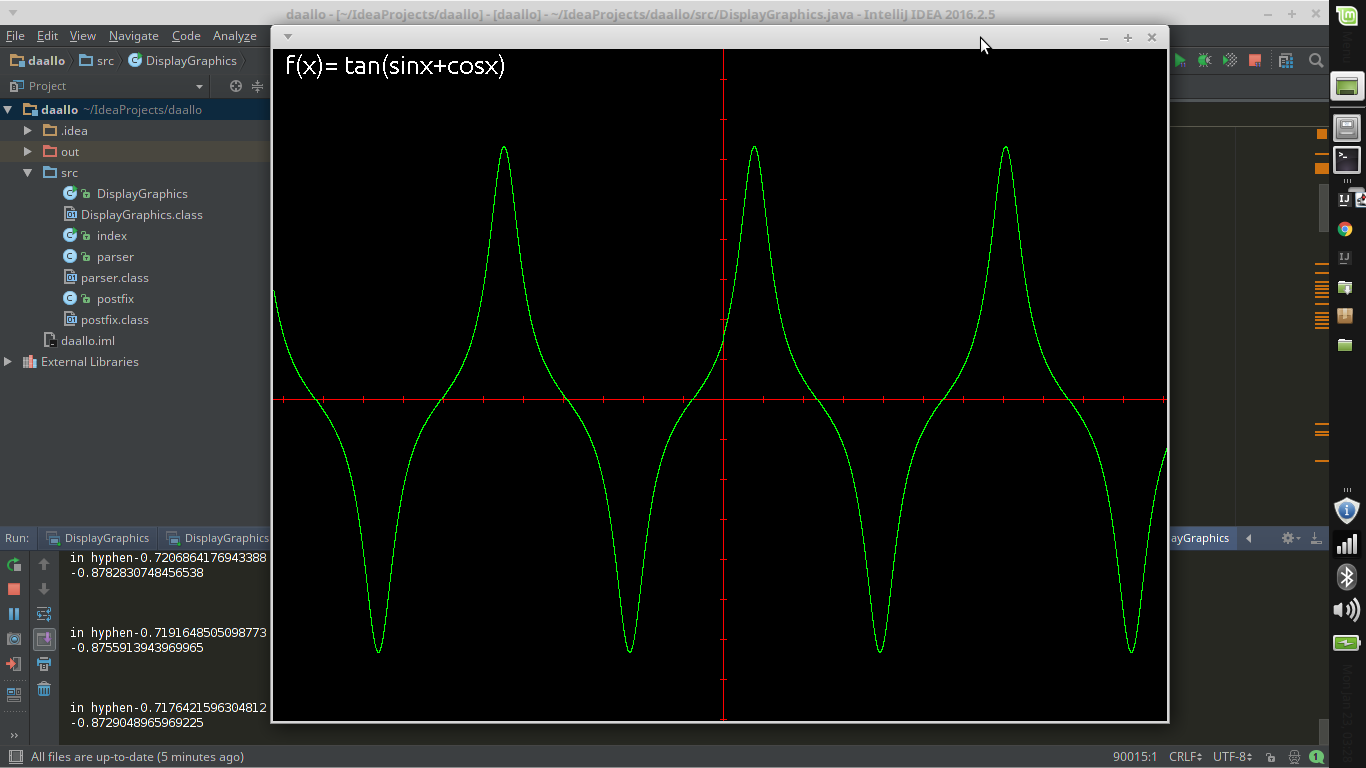
Task: Change line separator CRLF in status bar
Action: [x=1186, y=757]
